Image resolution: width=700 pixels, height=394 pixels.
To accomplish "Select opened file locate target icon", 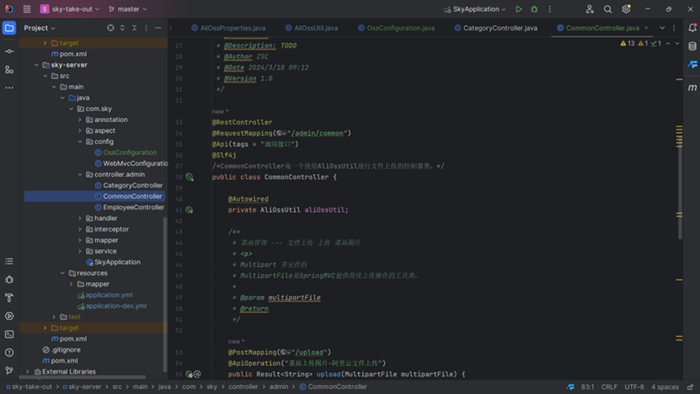I will coord(110,28).
